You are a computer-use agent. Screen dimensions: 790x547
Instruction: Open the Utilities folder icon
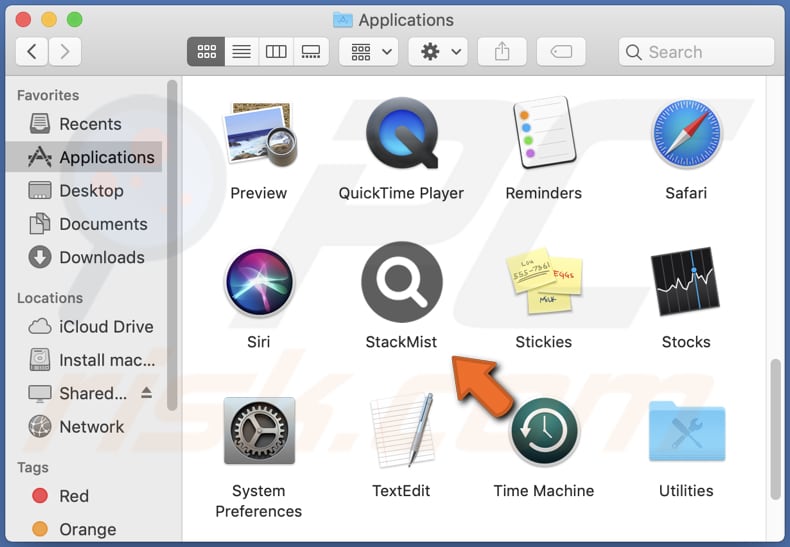[x=686, y=431]
